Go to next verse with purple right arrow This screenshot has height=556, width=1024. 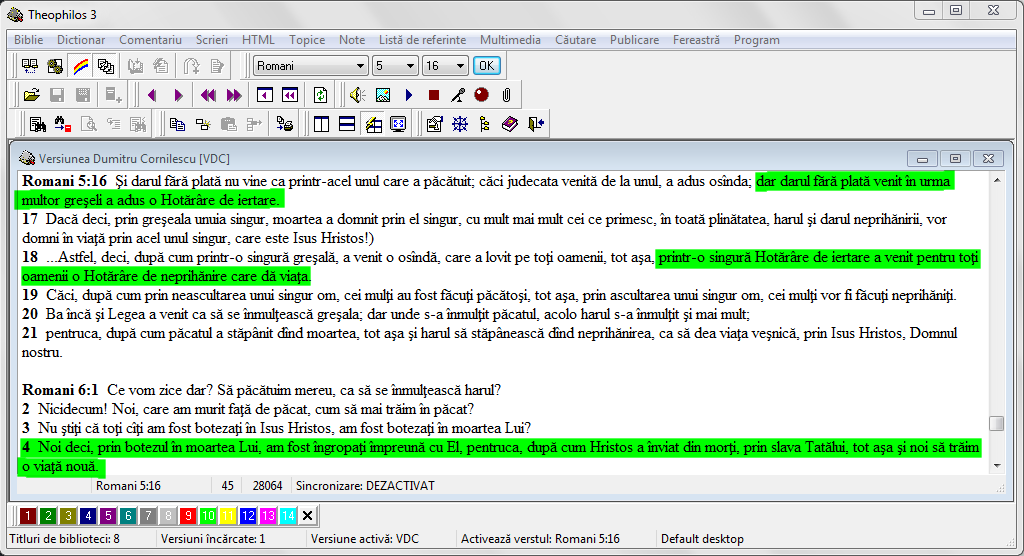[178, 95]
